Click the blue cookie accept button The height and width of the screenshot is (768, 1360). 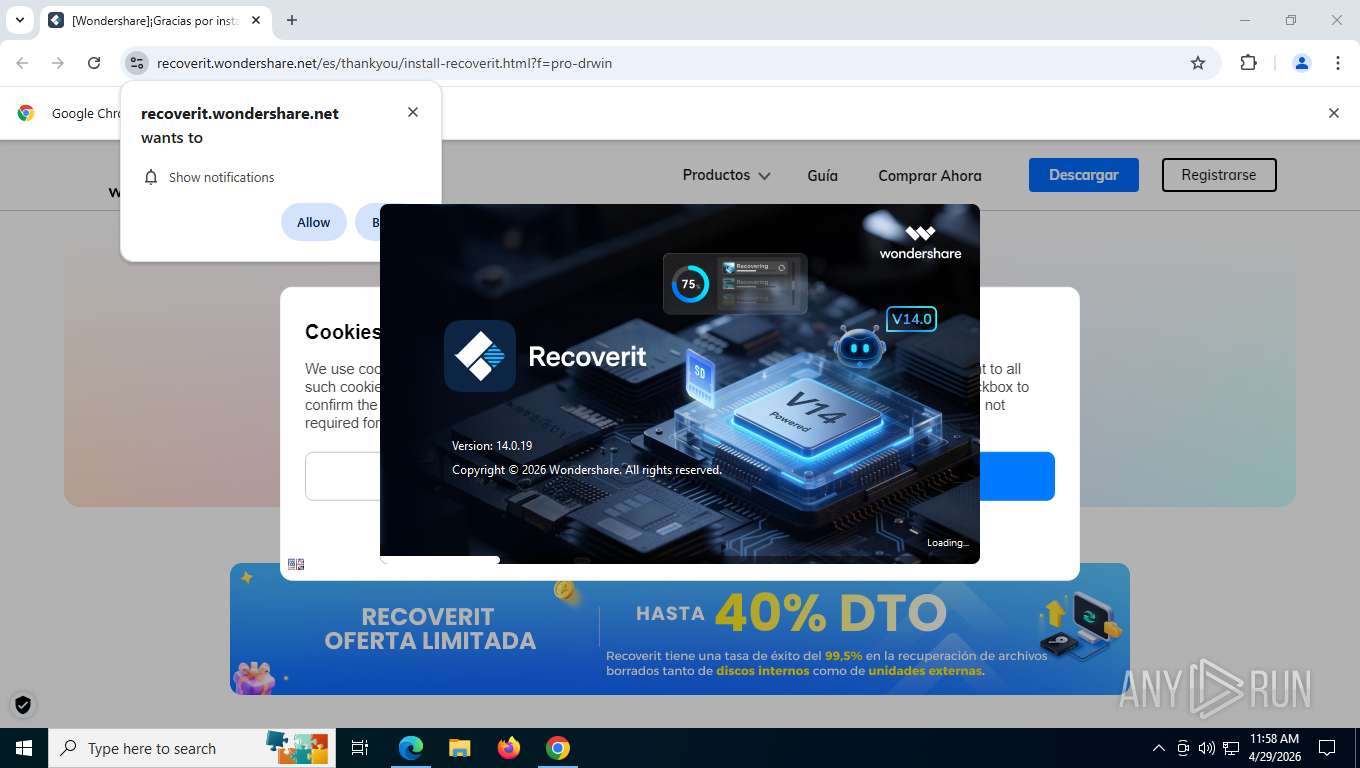(x=1017, y=476)
